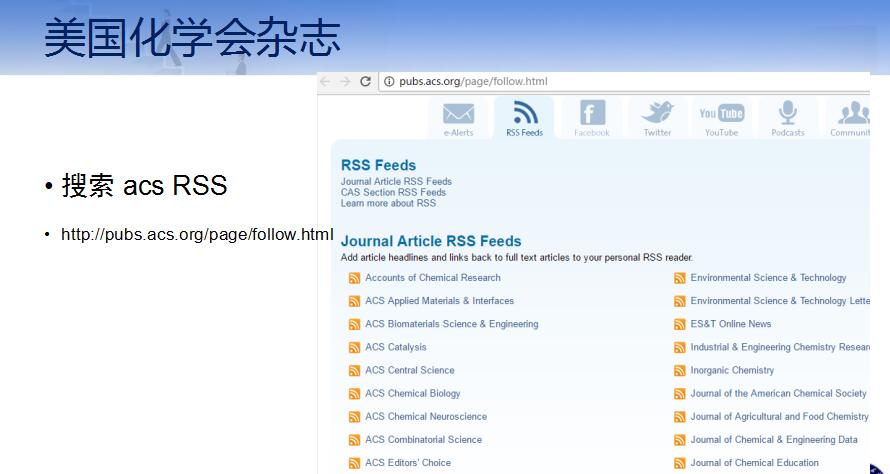Click RSS icon for ACS Chemical Neuroscience
The image size is (890, 474).
coord(354,417)
